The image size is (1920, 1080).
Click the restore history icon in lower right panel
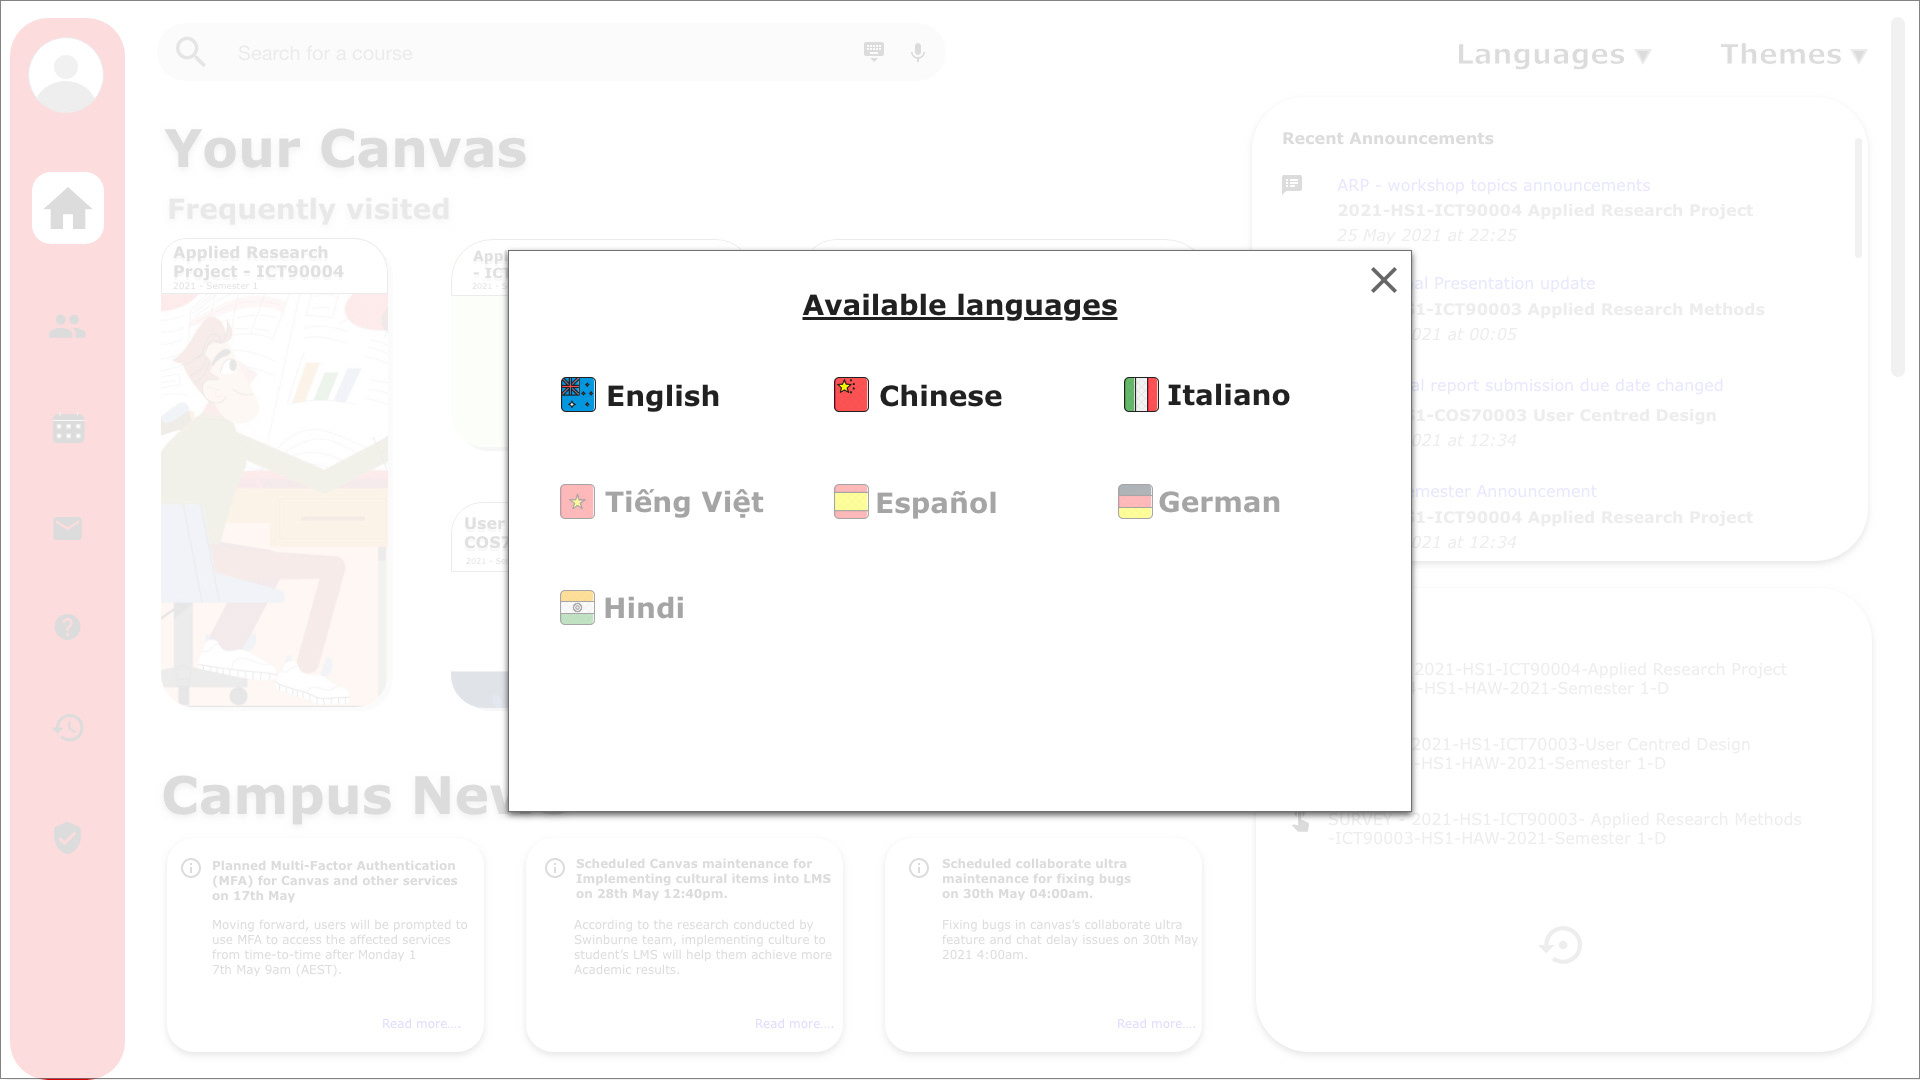pyautogui.click(x=1561, y=945)
